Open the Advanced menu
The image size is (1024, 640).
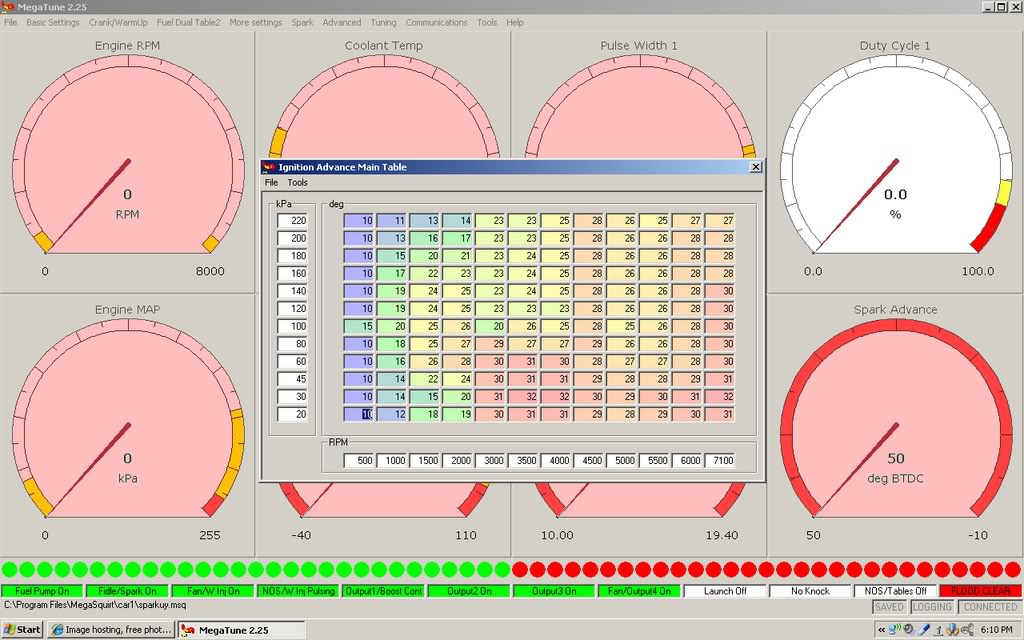342,22
